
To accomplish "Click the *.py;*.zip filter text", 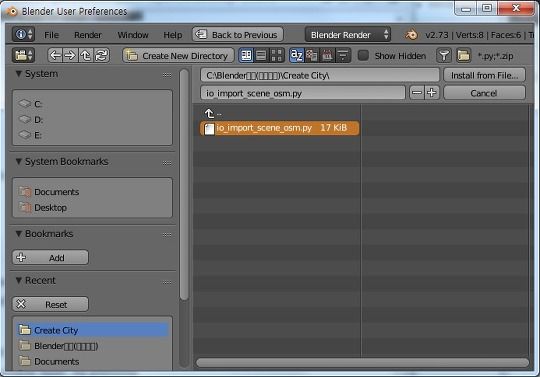I will tap(496, 56).
